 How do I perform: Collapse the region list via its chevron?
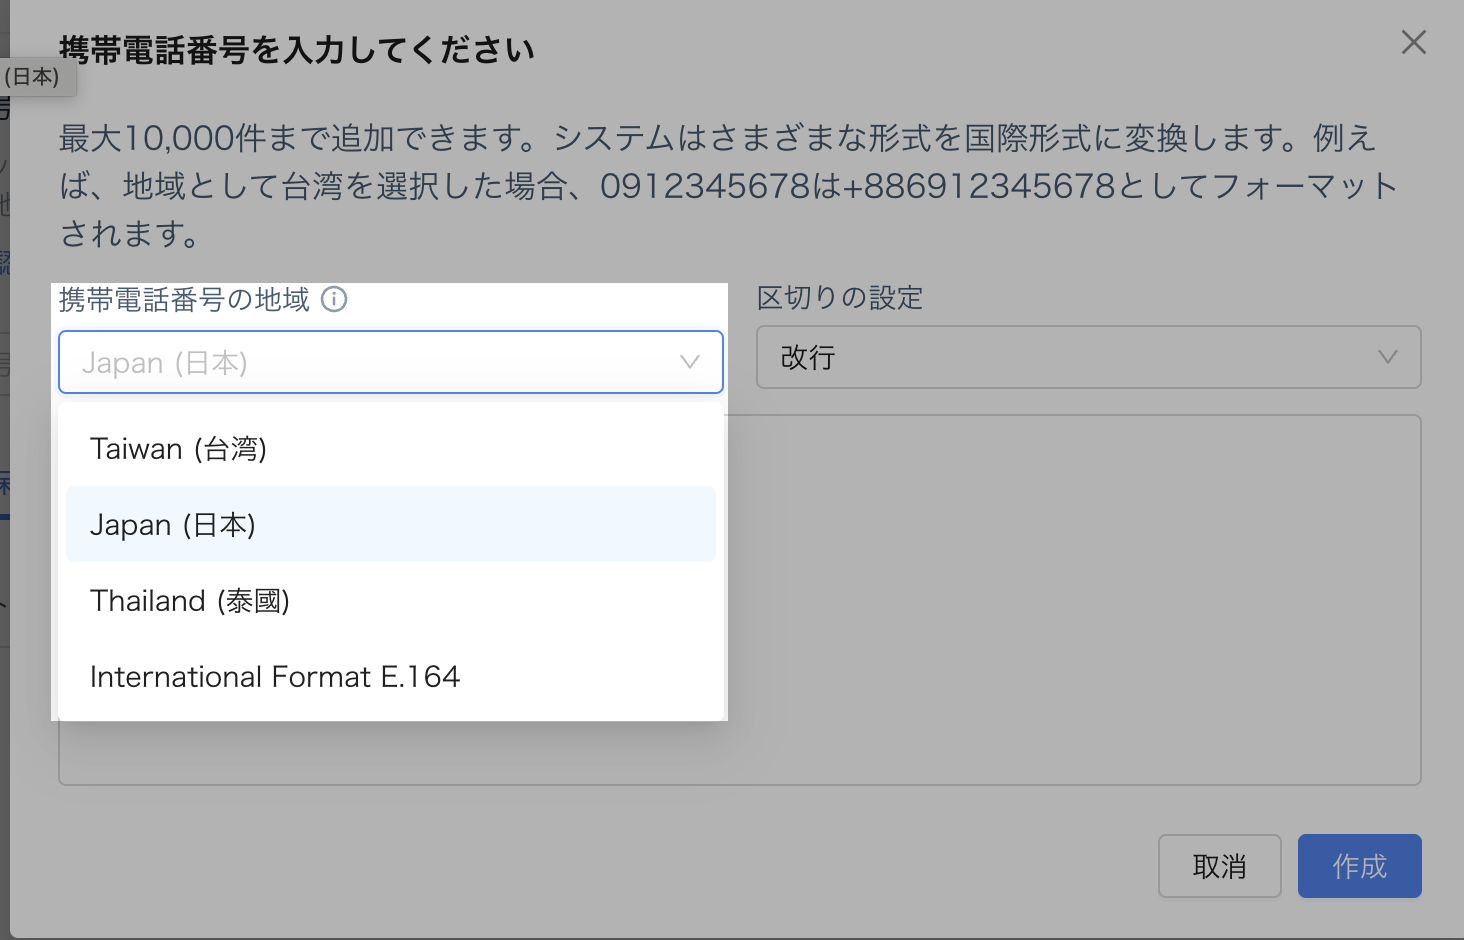689,362
